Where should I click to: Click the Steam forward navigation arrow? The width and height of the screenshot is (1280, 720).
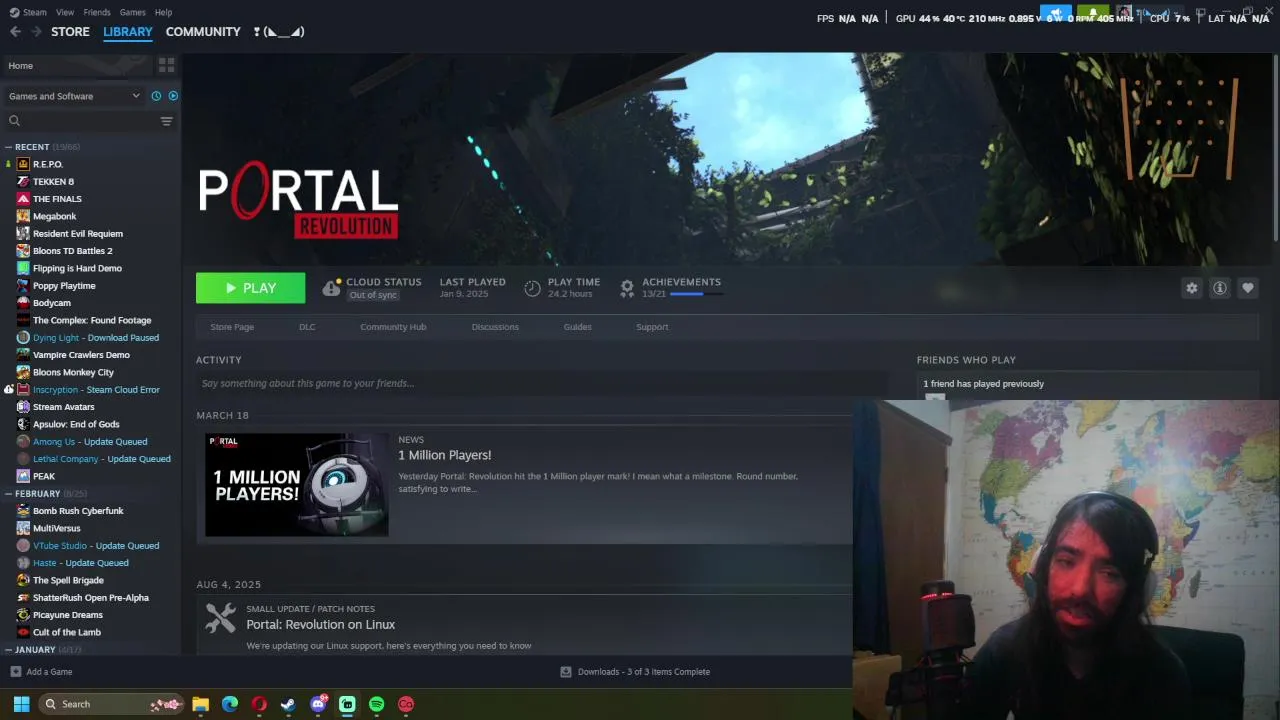(x=36, y=32)
